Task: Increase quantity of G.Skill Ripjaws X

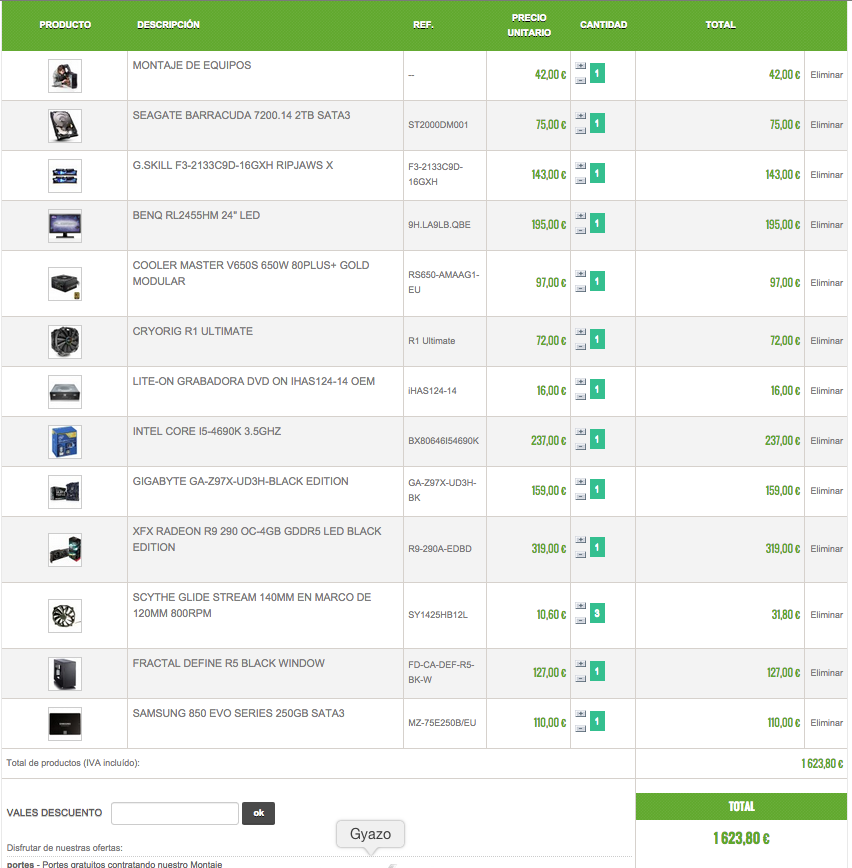Action: point(580,166)
